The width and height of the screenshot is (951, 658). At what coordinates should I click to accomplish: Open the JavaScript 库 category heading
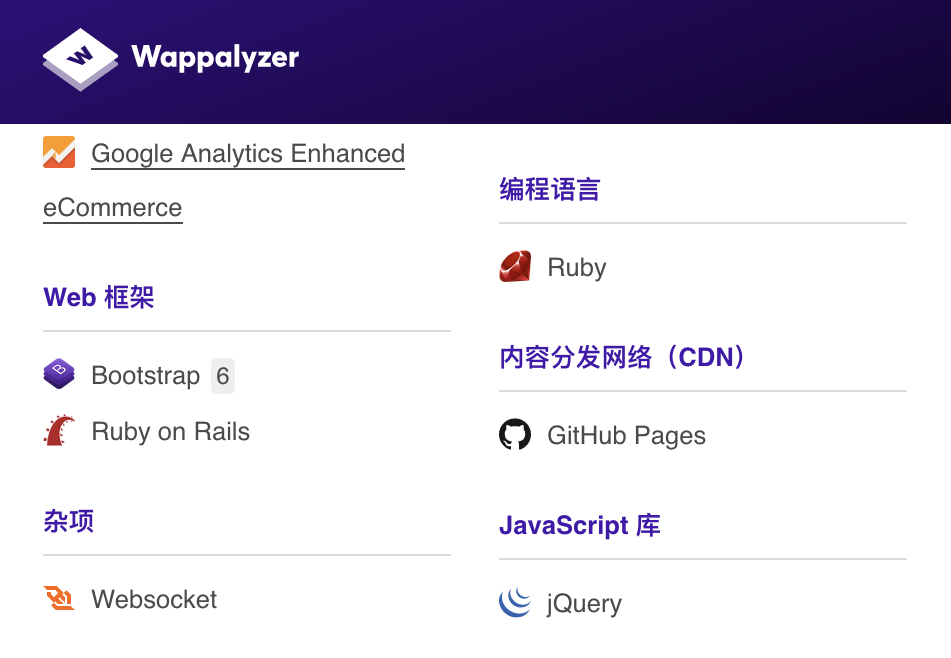pos(580,525)
